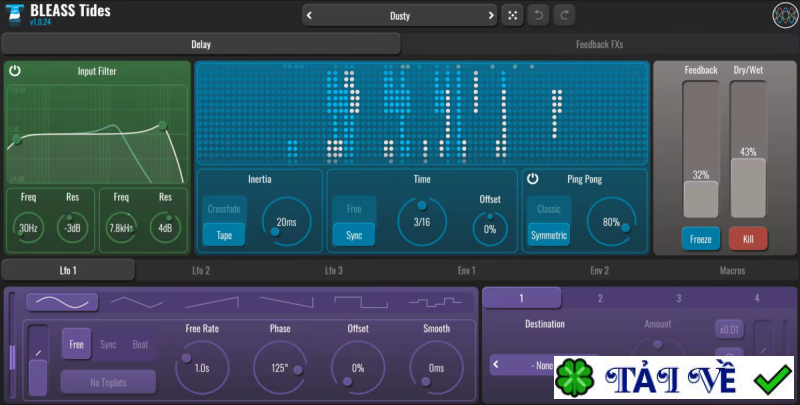Go to the next preset after Dusty
The image size is (800, 405).
(x=490, y=15)
